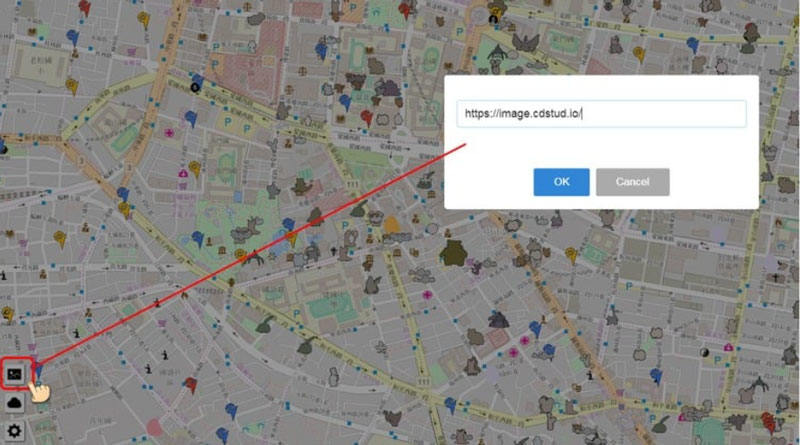Select the dark winged silhouette above the dialog

pos(525,42)
